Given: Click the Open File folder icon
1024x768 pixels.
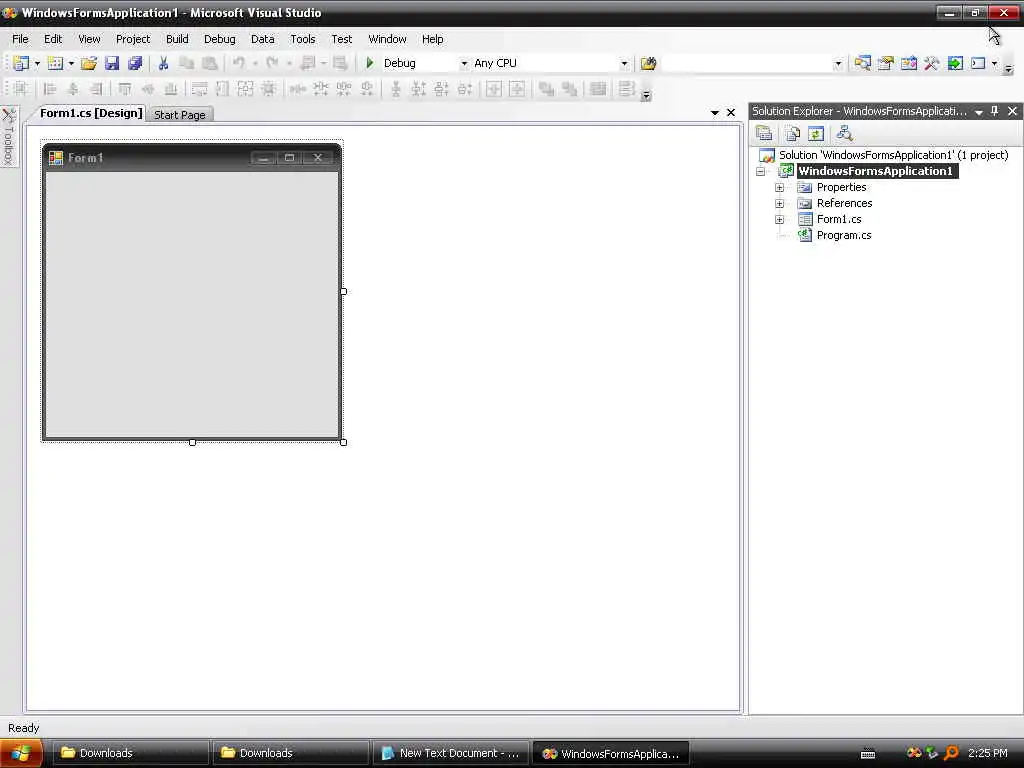Looking at the screenshot, I should click(89, 63).
